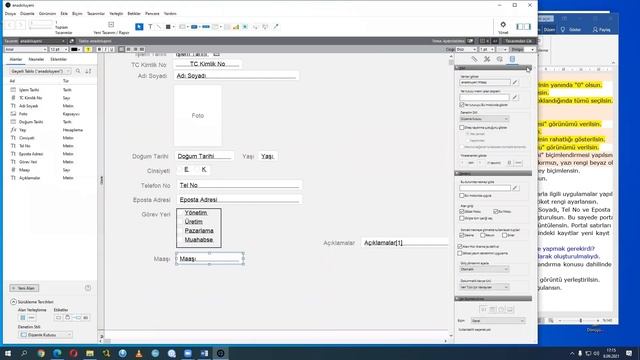Screen dimensions: 640x360
Task: Click the yellow text highlight icon
Action: (x=88, y=49)
